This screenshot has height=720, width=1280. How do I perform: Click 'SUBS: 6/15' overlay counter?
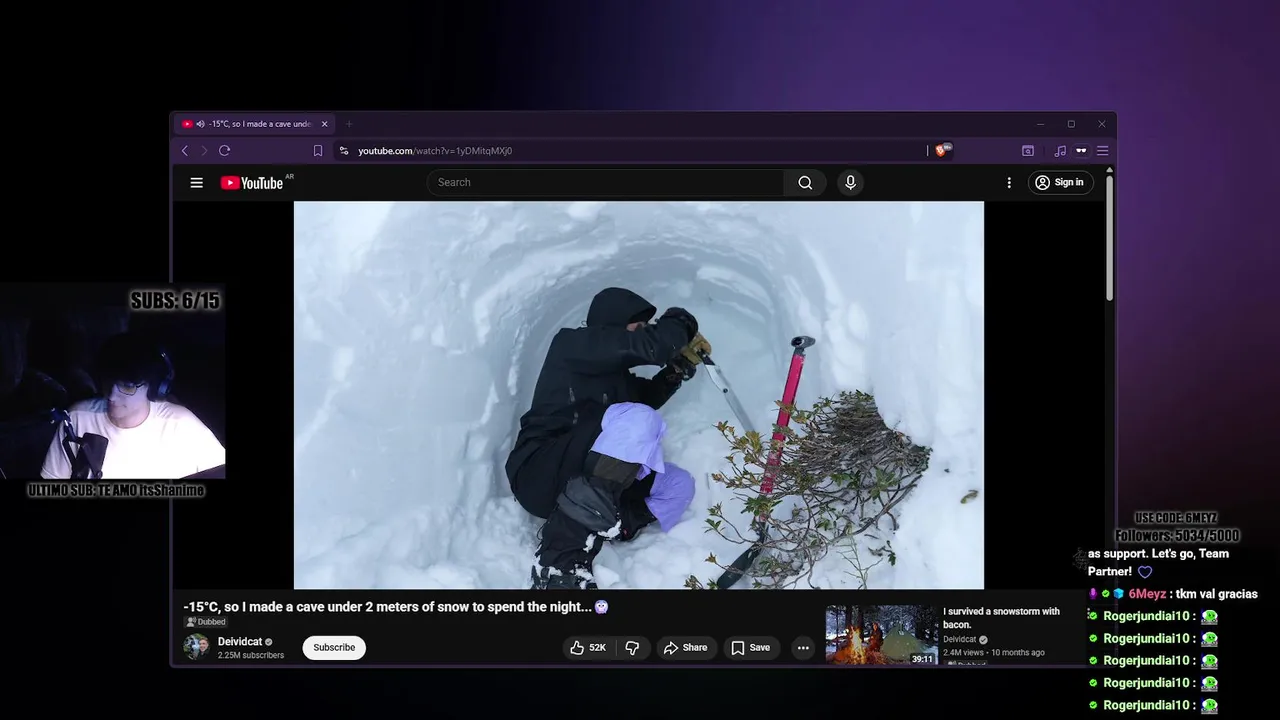[175, 300]
